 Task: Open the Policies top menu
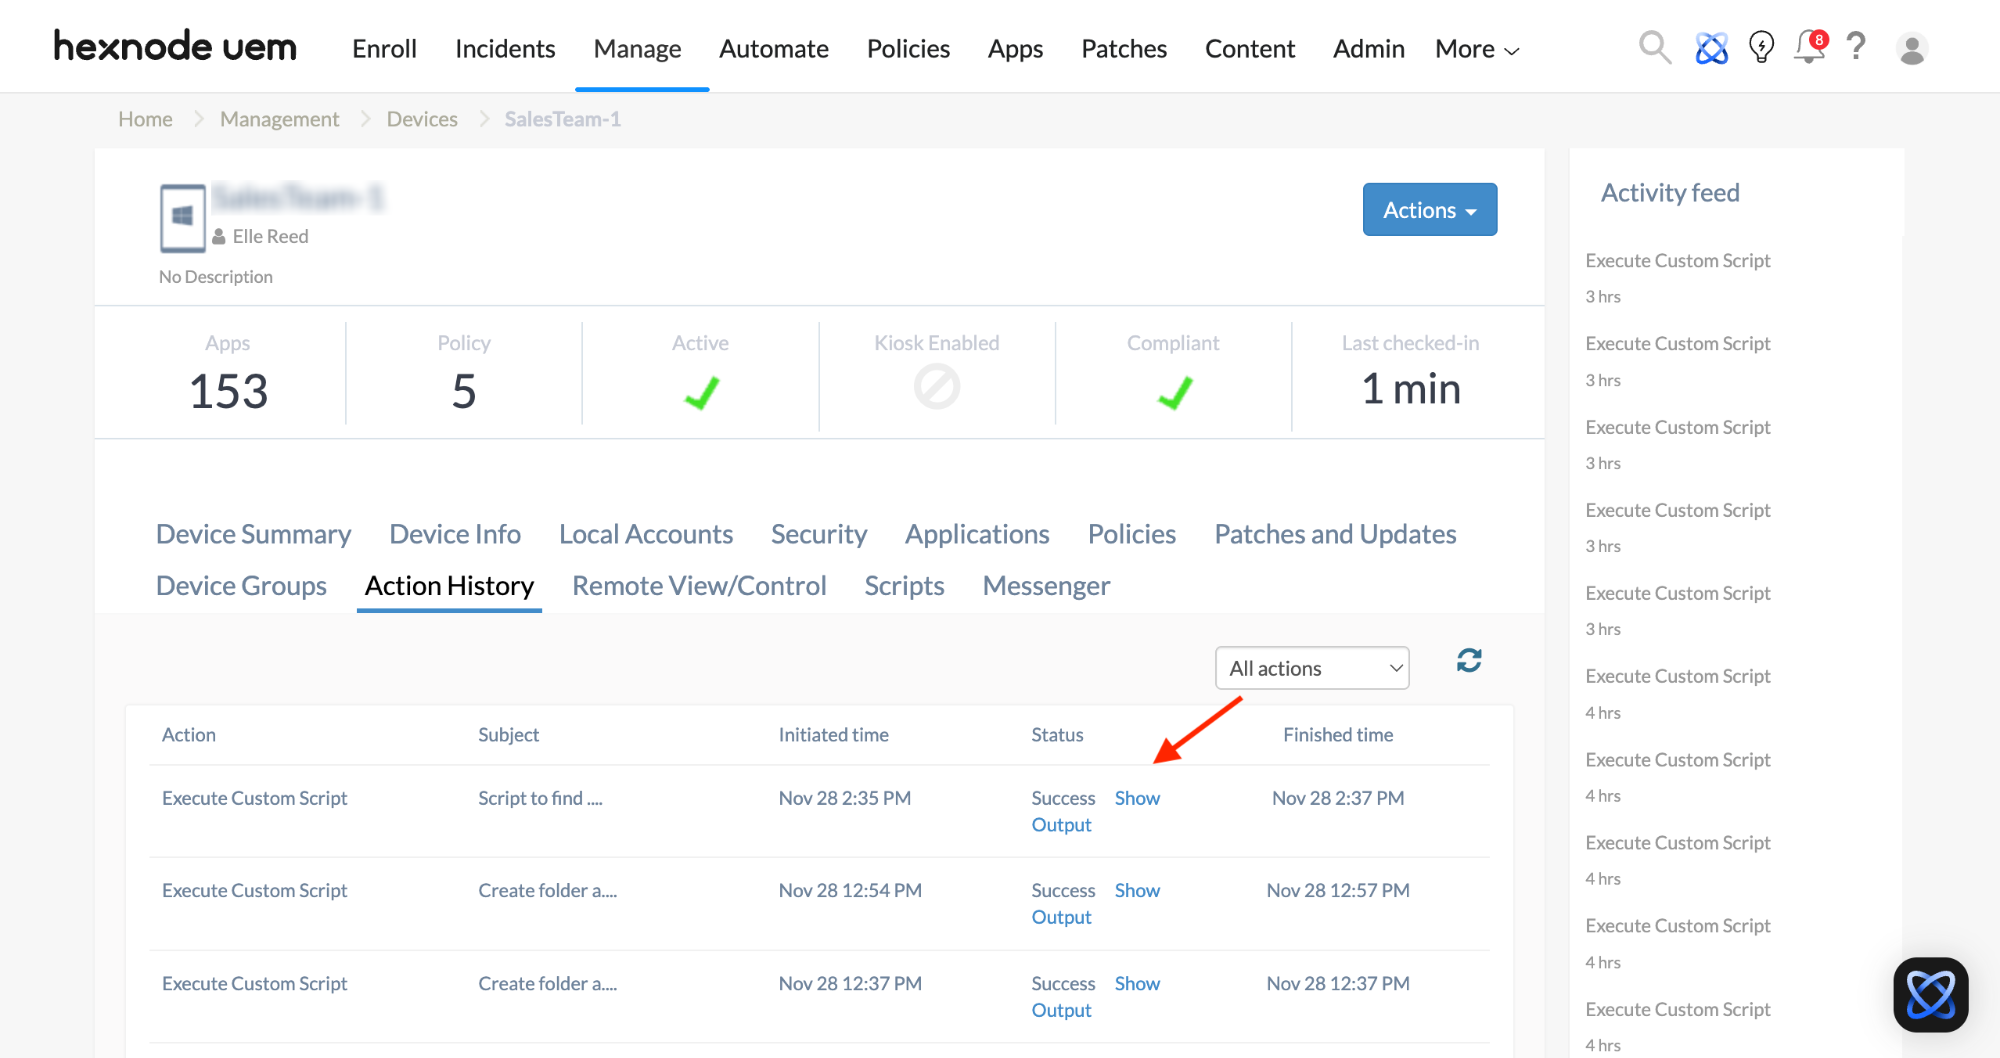click(908, 49)
